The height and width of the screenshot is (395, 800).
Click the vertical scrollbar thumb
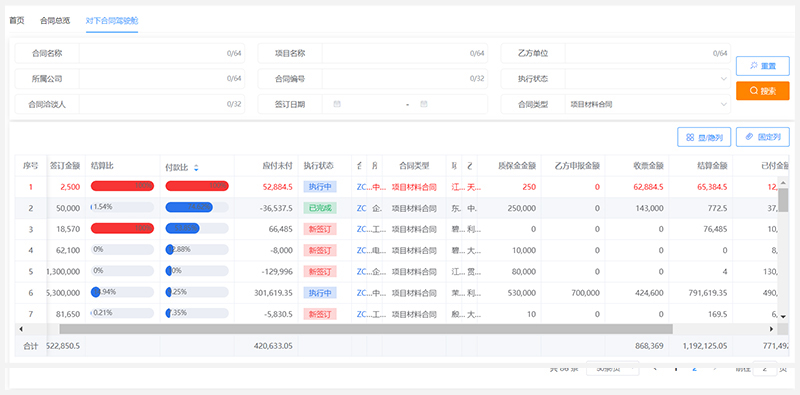[783, 200]
